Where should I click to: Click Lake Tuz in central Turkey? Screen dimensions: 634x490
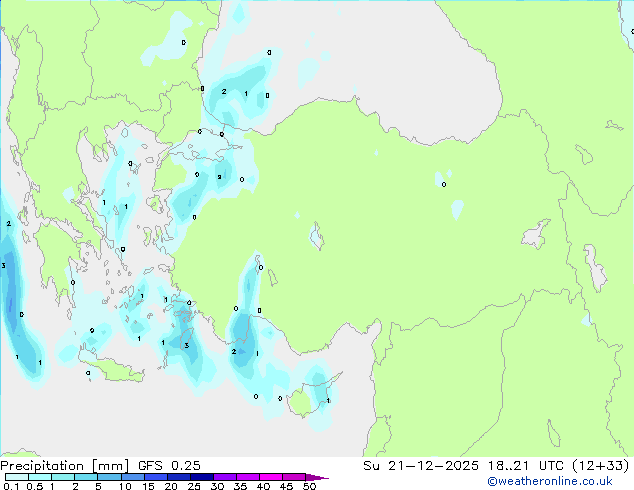[317, 236]
